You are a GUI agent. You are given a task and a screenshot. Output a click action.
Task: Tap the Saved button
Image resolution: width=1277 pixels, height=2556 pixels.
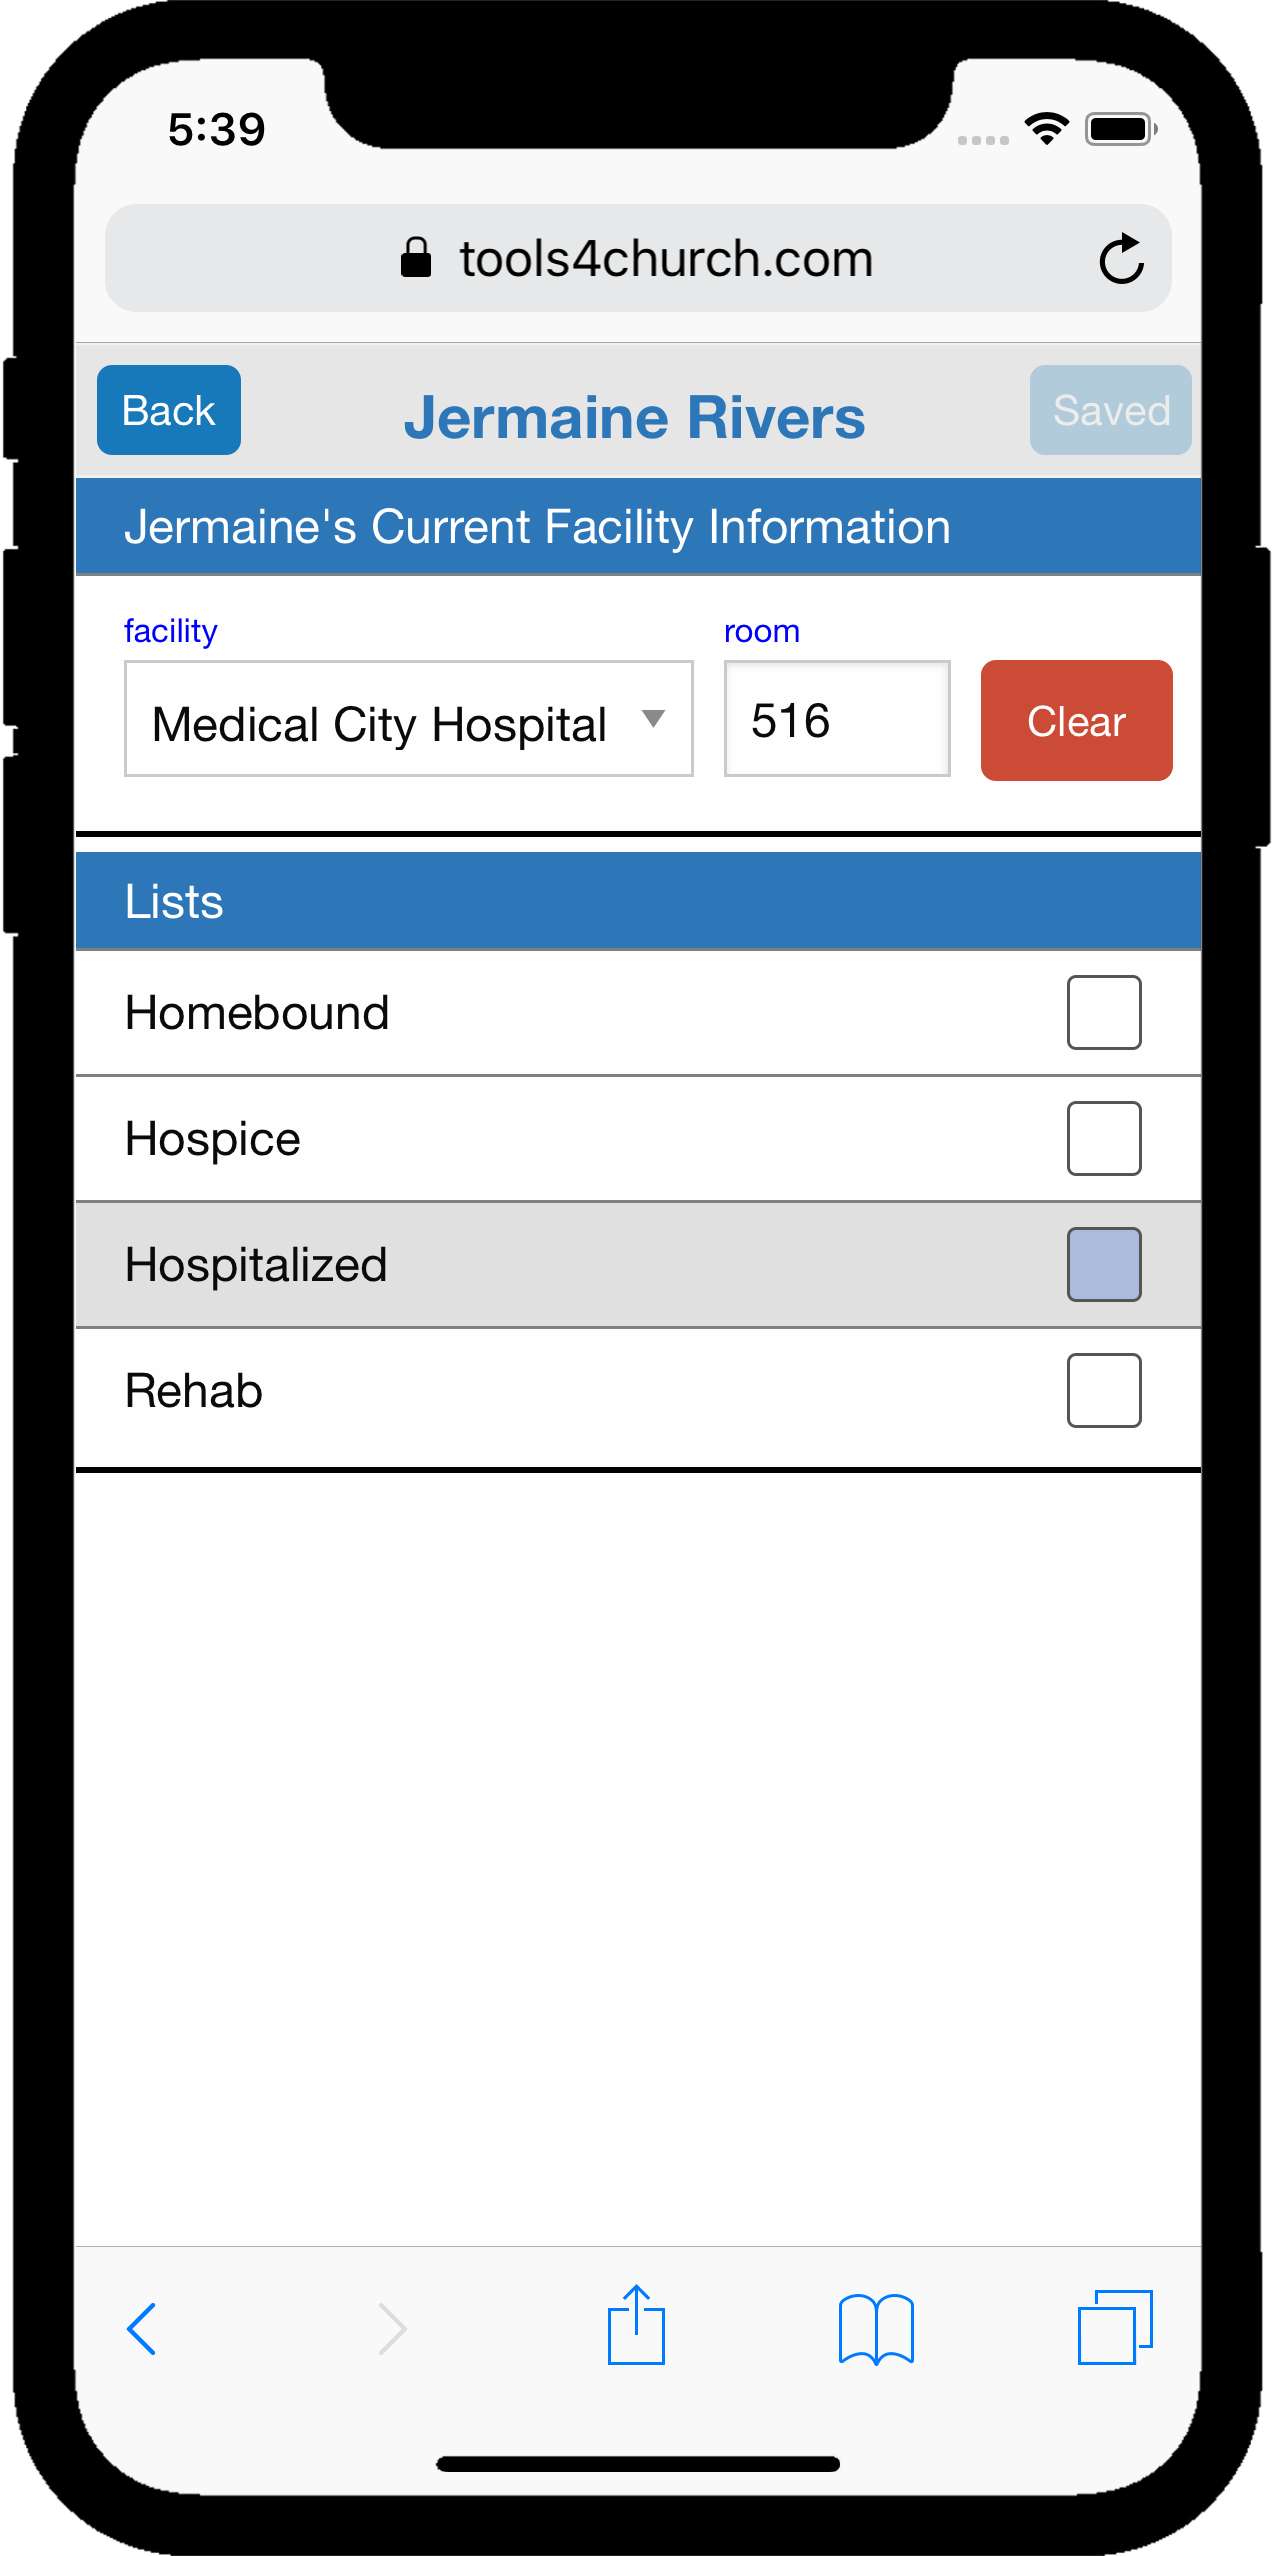coord(1110,411)
